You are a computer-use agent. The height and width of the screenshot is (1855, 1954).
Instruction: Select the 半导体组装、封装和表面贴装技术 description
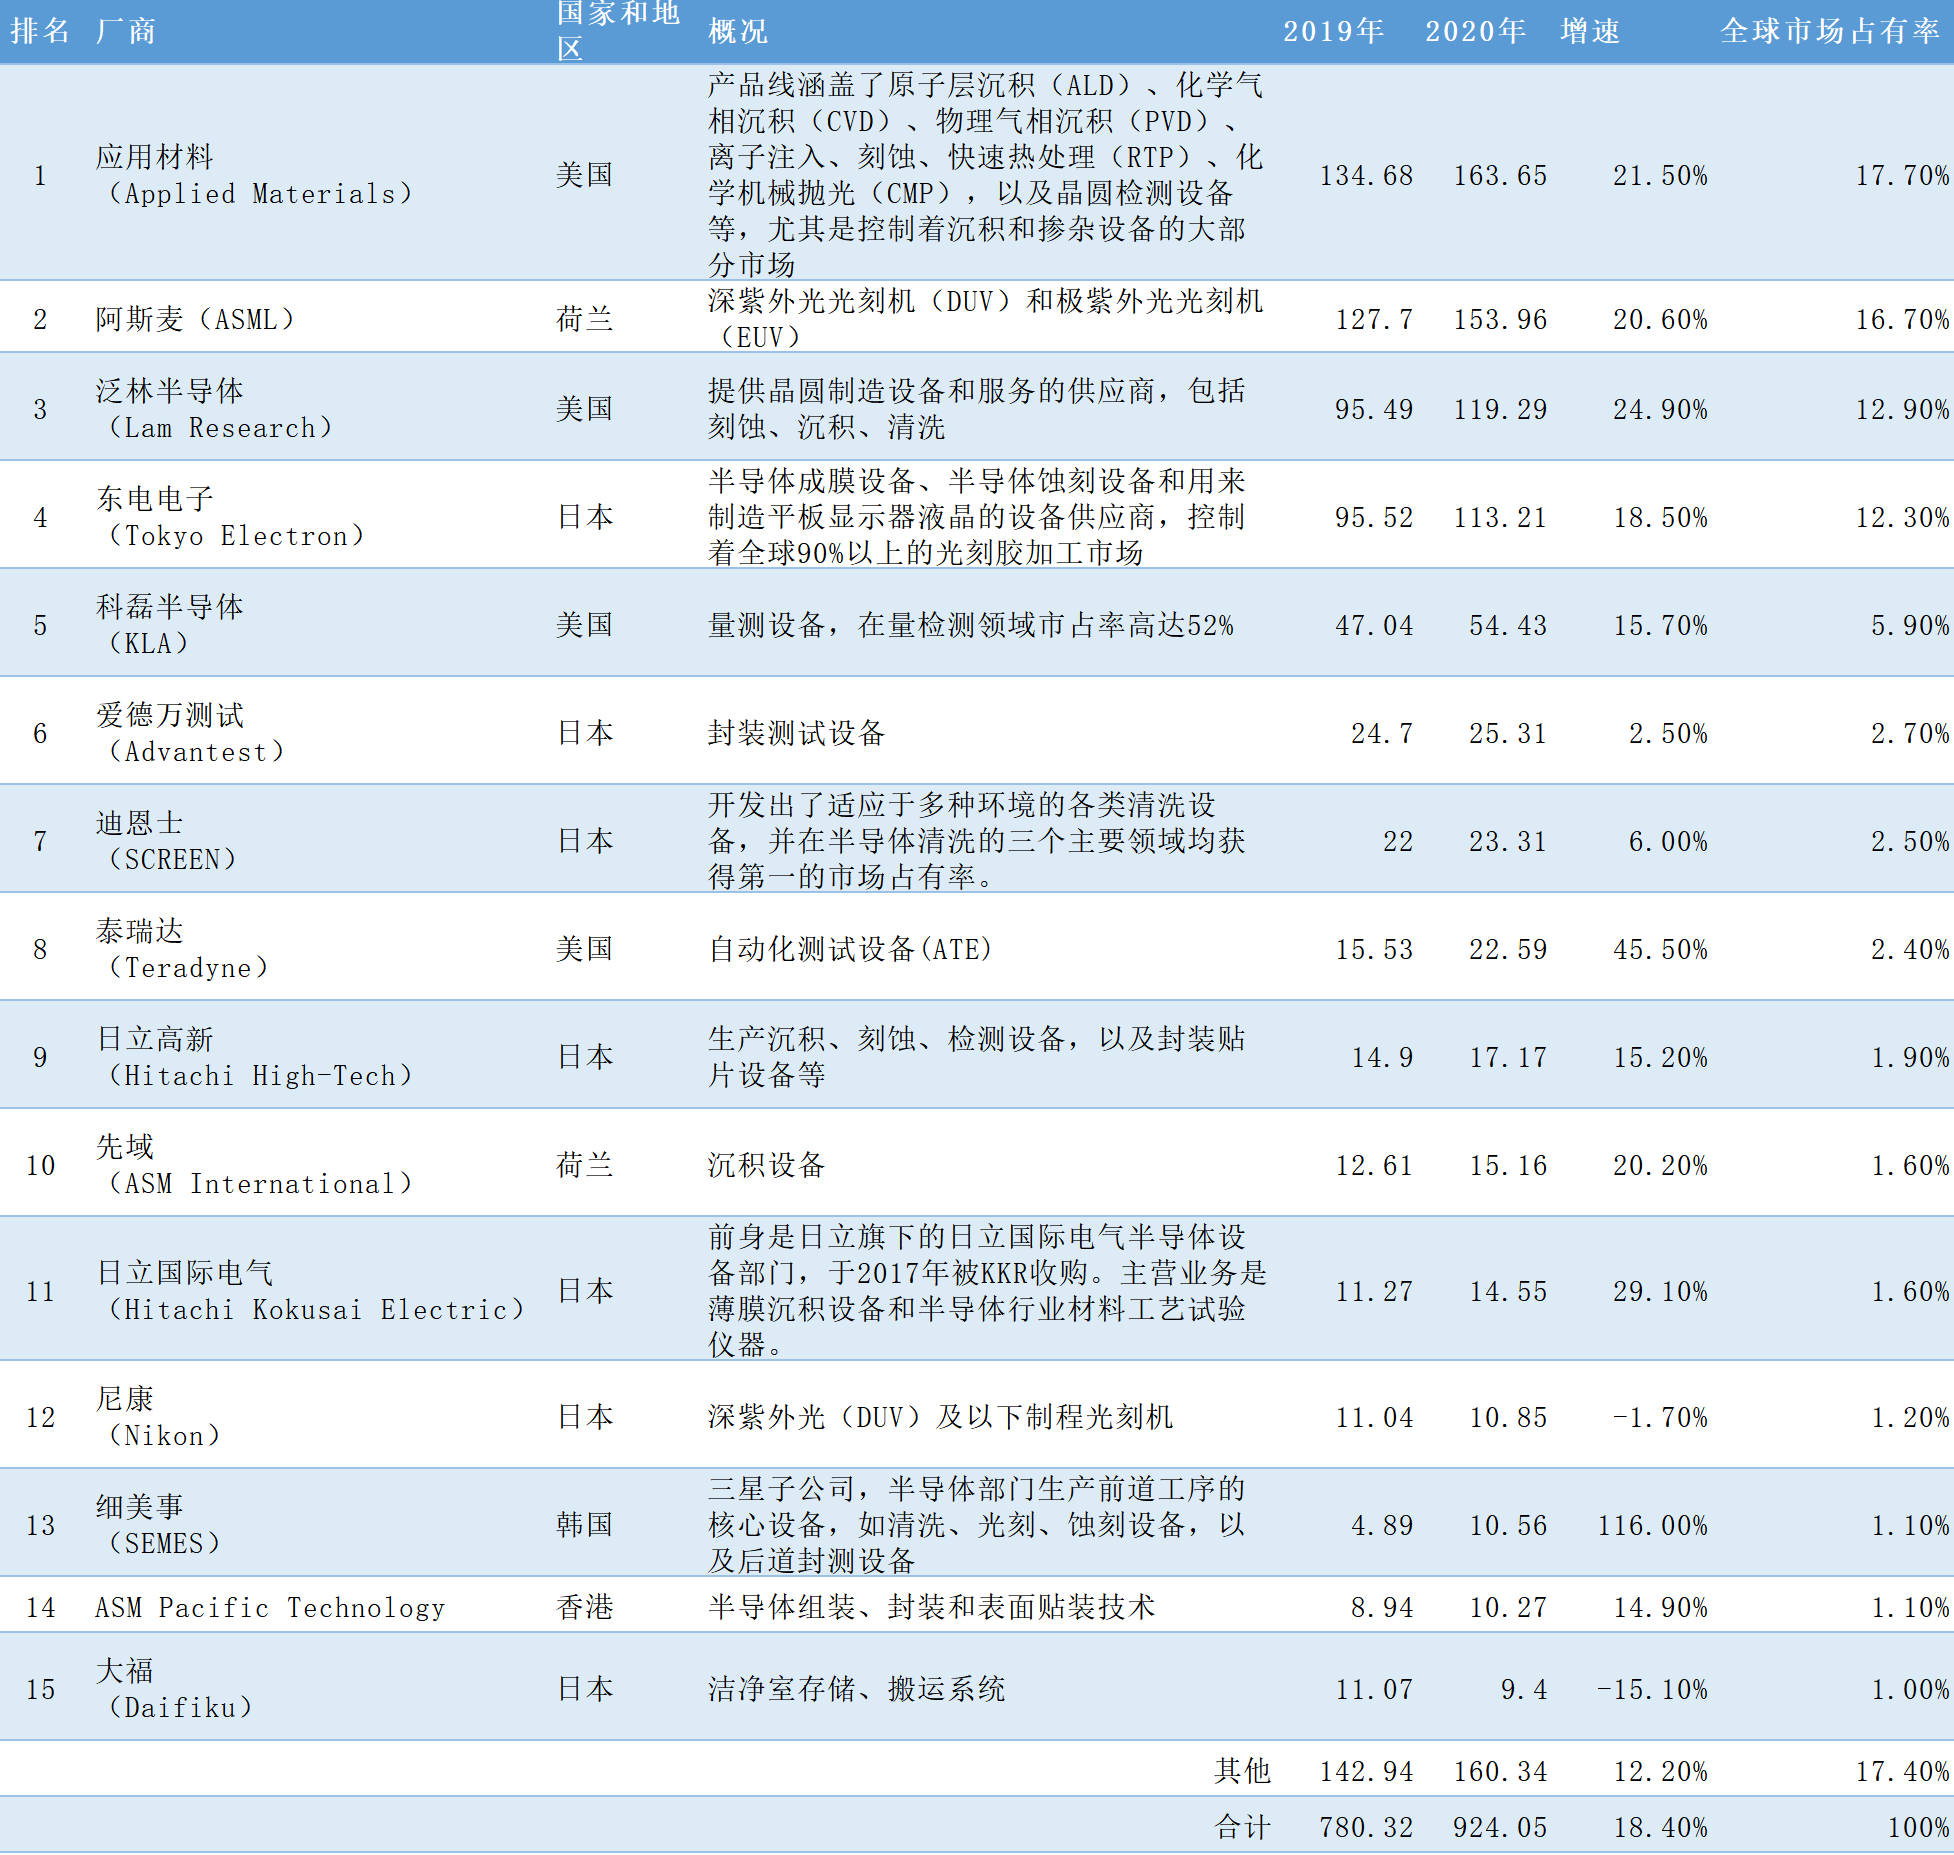point(932,1607)
